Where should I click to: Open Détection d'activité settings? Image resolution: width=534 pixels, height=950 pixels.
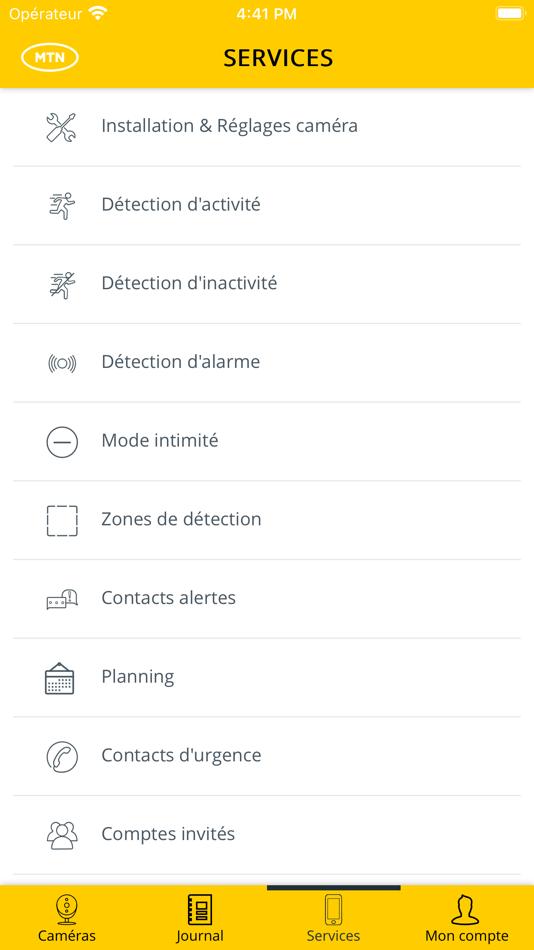click(267, 205)
